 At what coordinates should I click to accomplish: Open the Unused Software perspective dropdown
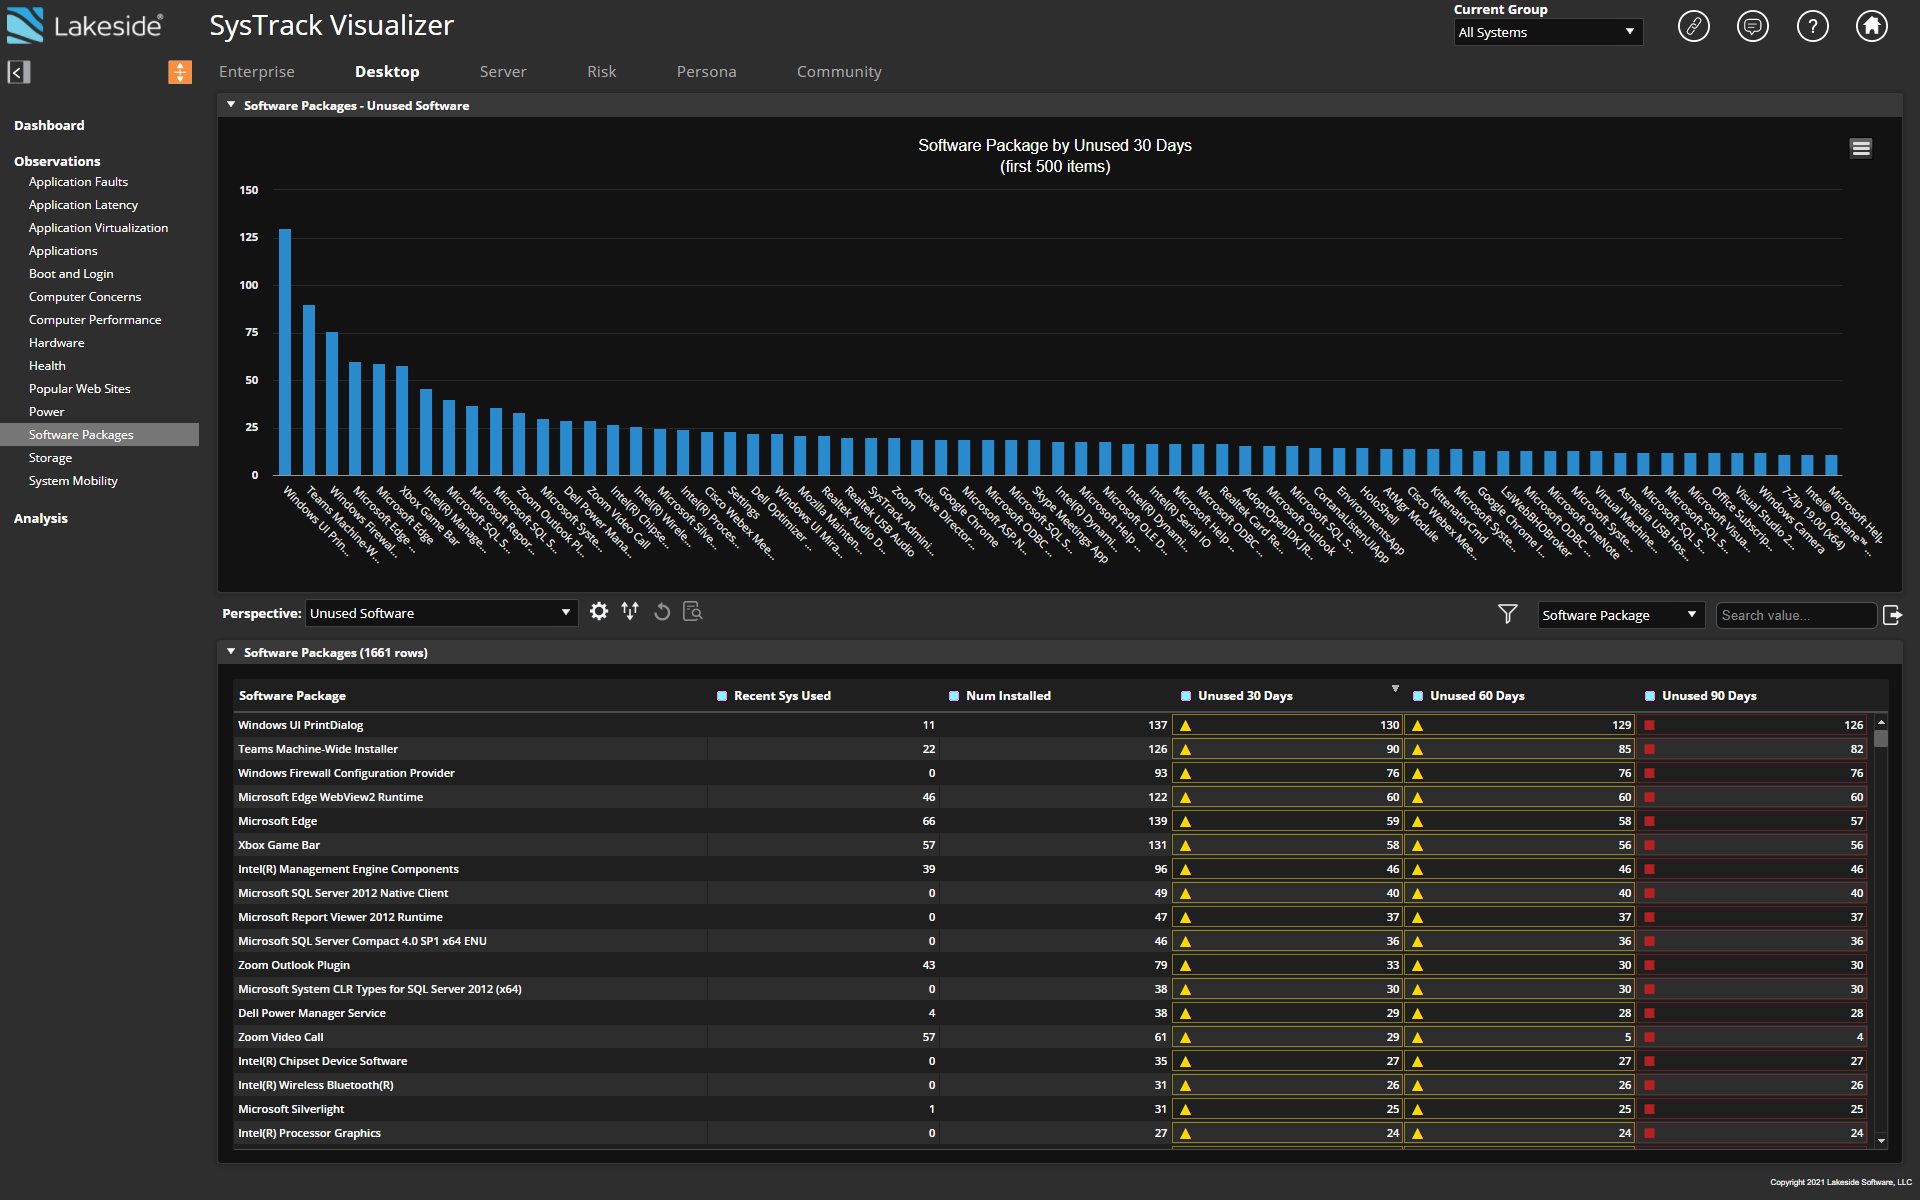click(x=441, y=612)
